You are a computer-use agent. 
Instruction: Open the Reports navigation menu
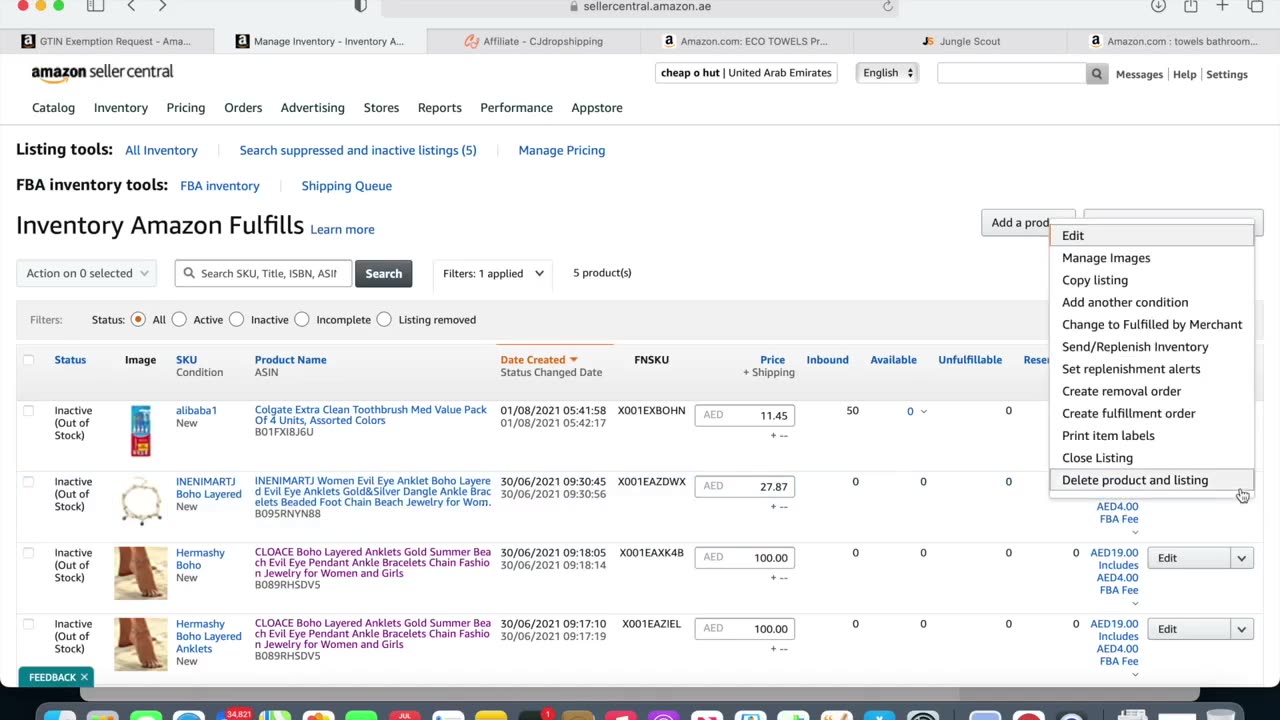439,108
